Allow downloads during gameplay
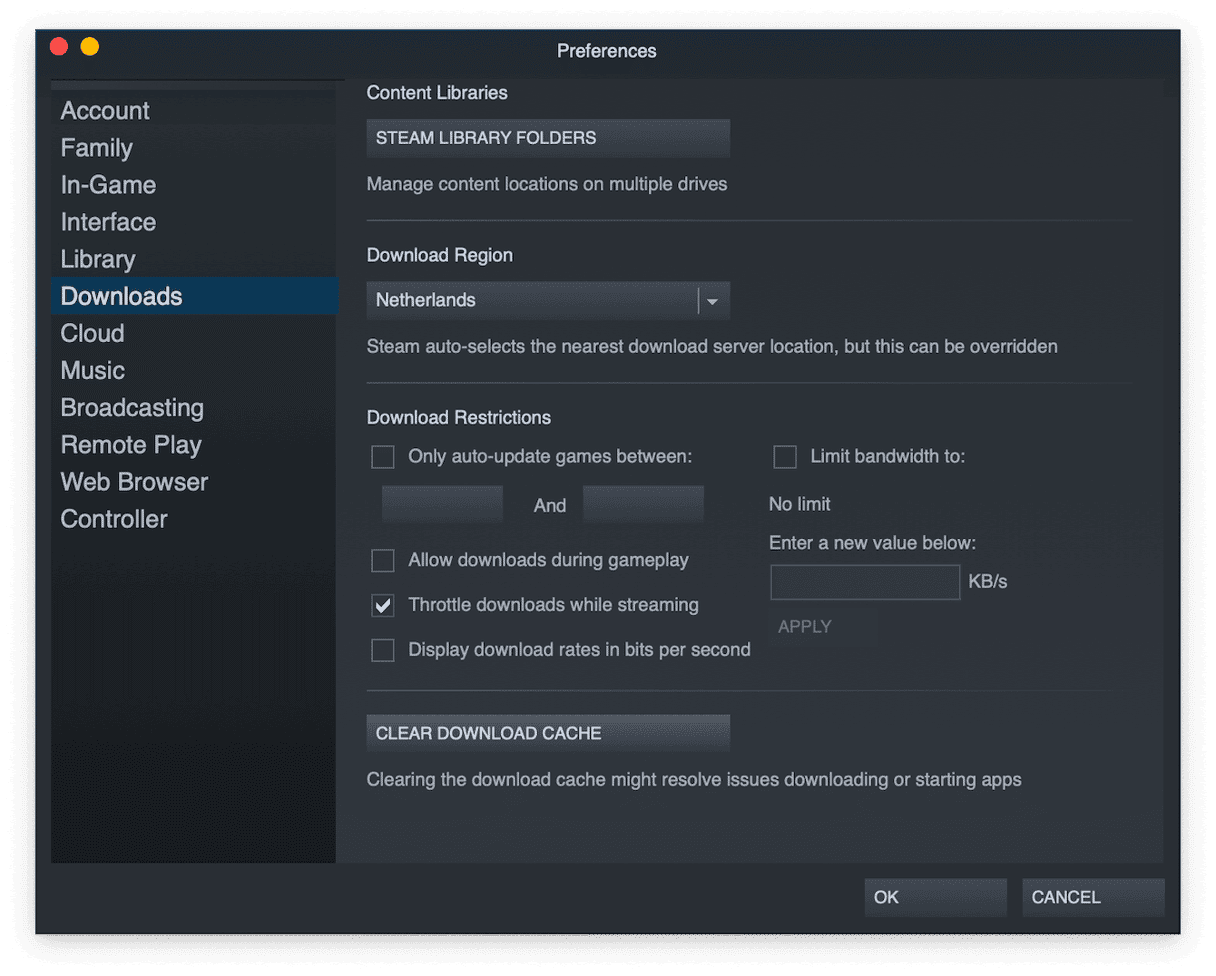 tap(383, 560)
